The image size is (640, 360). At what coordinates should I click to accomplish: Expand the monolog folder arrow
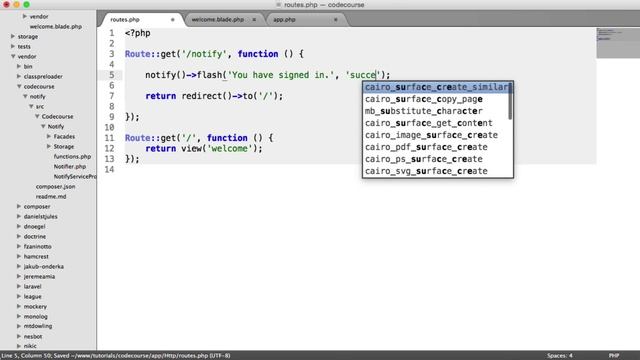tap(19, 316)
